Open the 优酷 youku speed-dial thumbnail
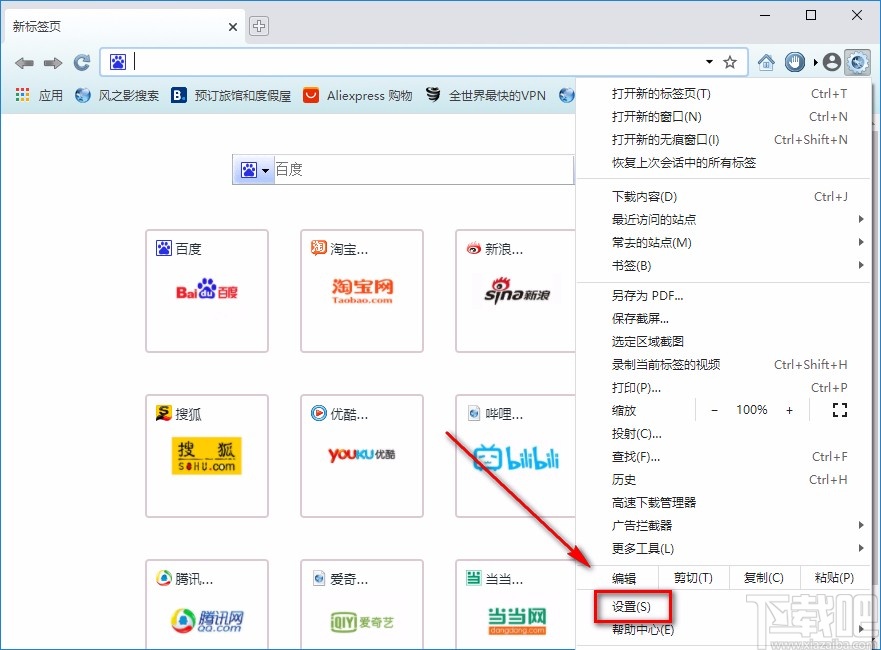This screenshot has height=650, width=881. click(362, 456)
